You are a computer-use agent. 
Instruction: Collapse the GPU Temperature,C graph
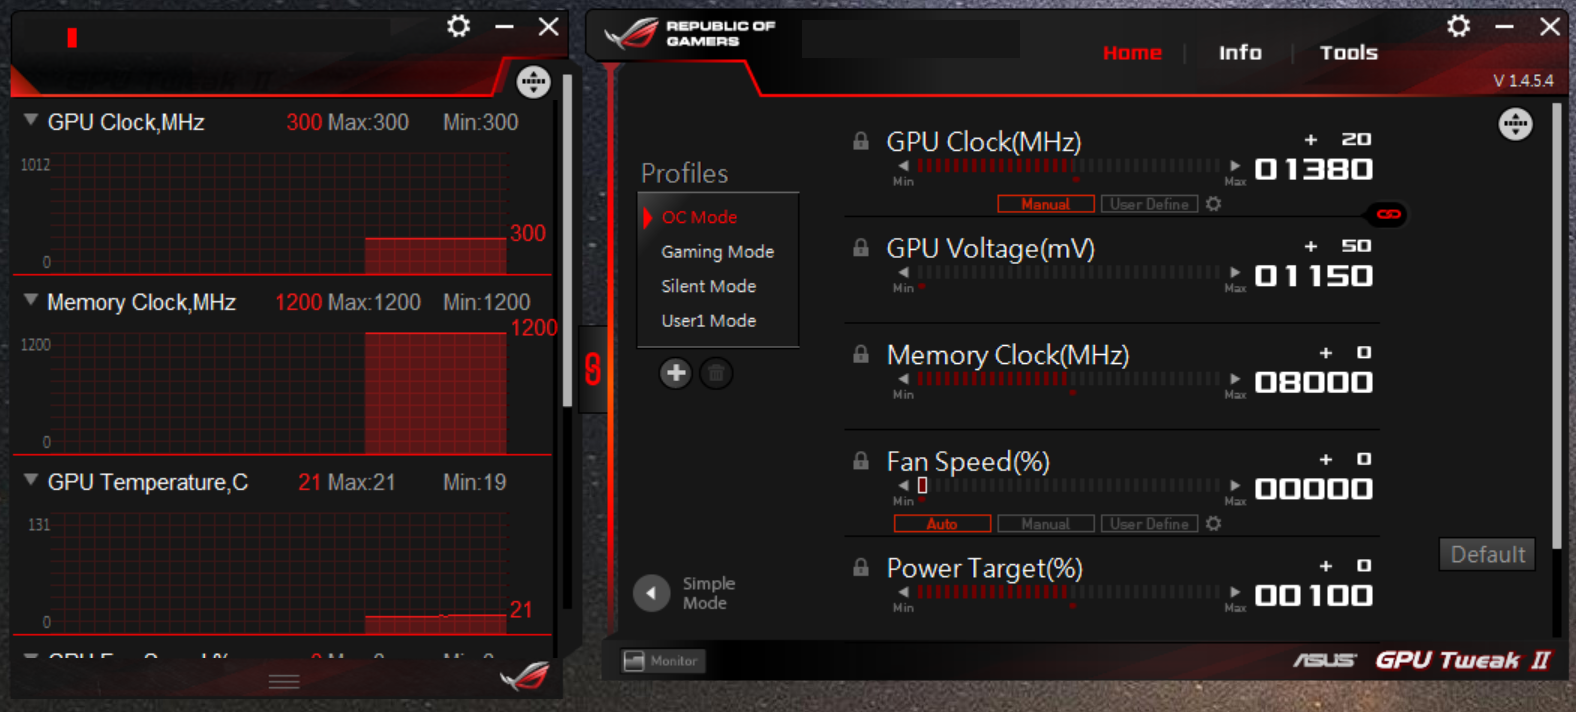pyautogui.click(x=31, y=480)
